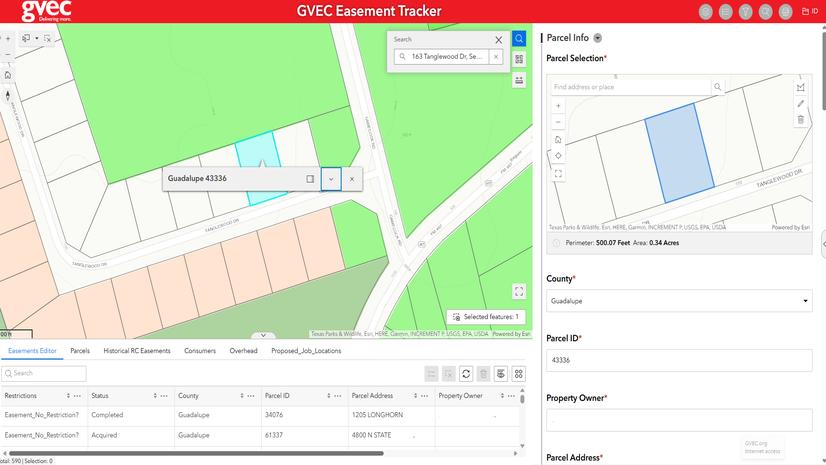Click the Selected features: 1 button
This screenshot has width=826, height=465.
tap(486, 317)
